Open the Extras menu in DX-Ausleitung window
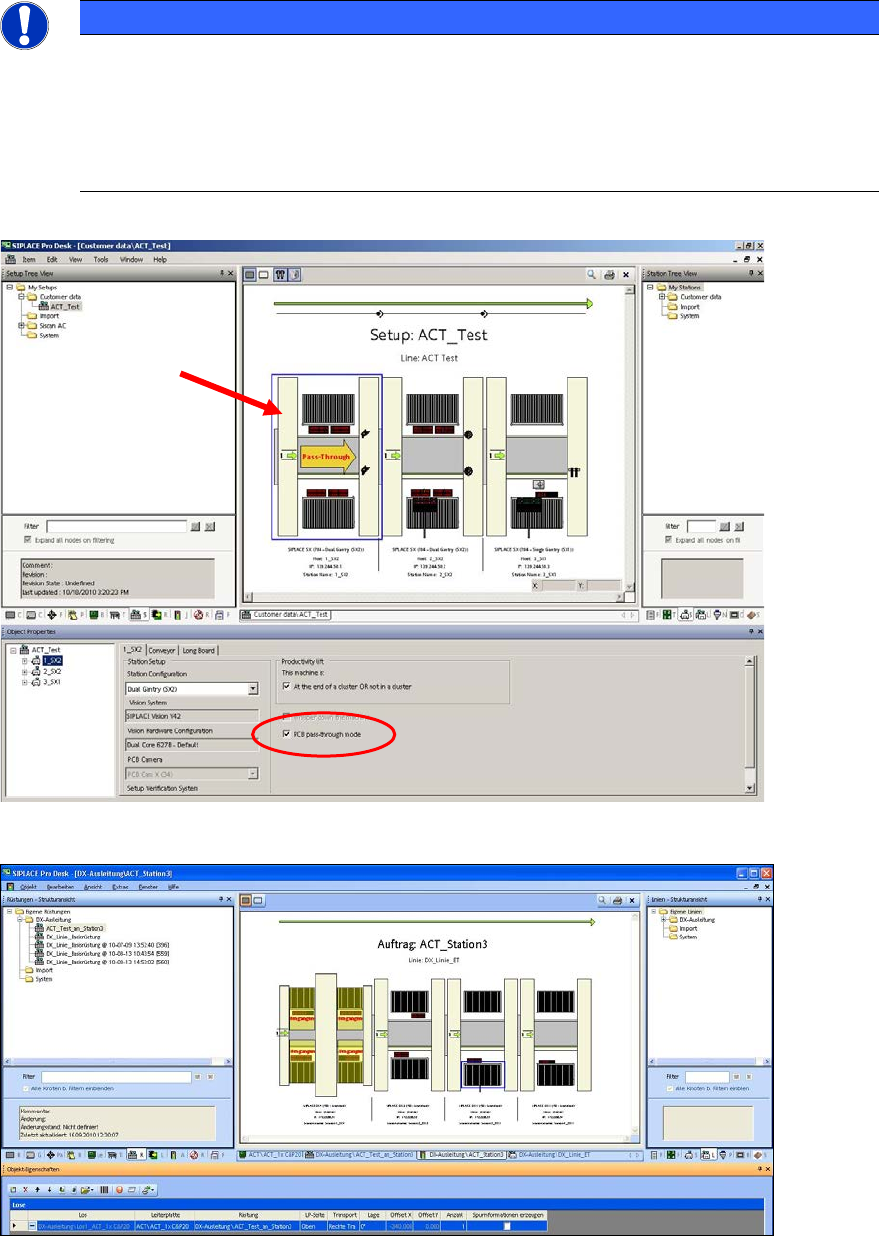The width and height of the screenshot is (879, 1236). [121, 885]
